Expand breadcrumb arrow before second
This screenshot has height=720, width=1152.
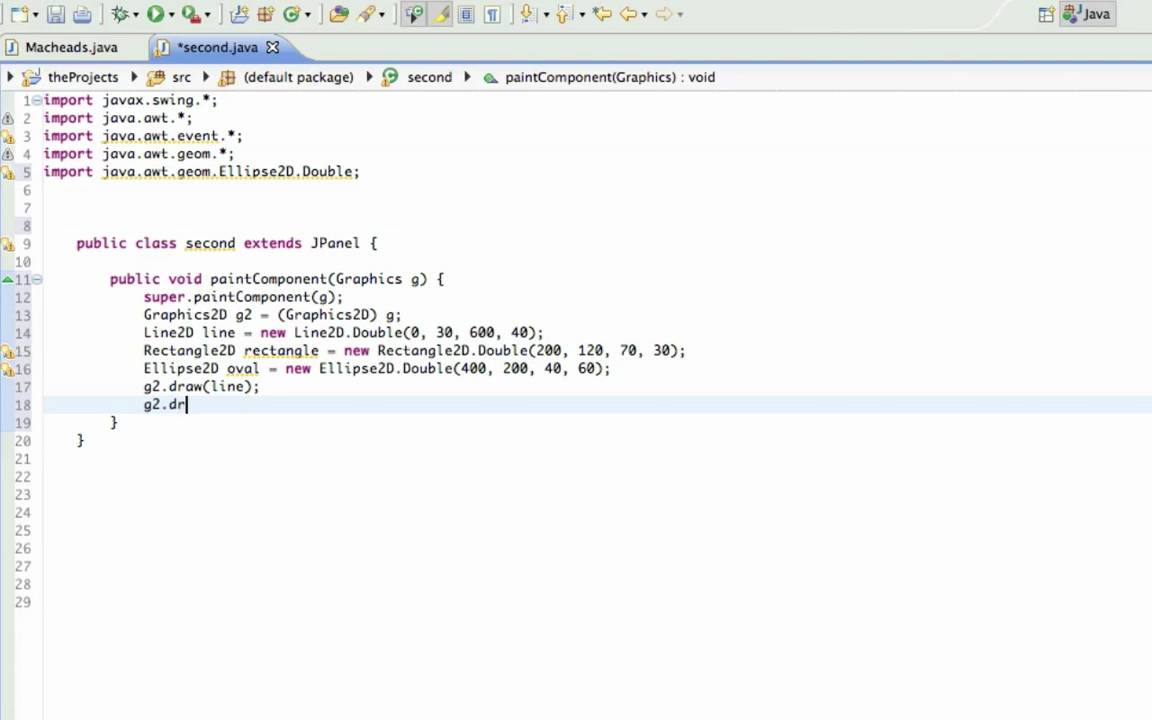click(370, 76)
